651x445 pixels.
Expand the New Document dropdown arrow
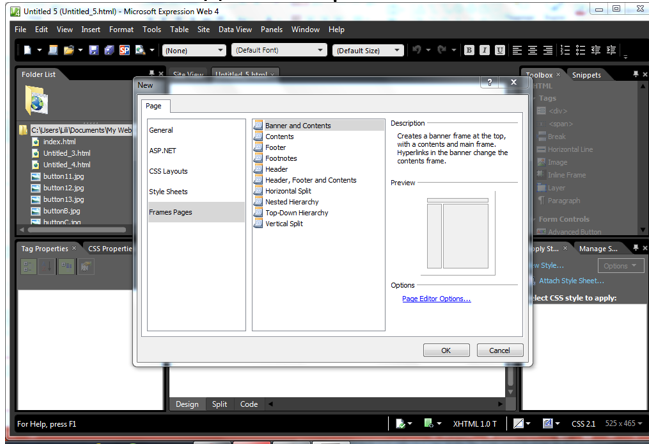39,50
